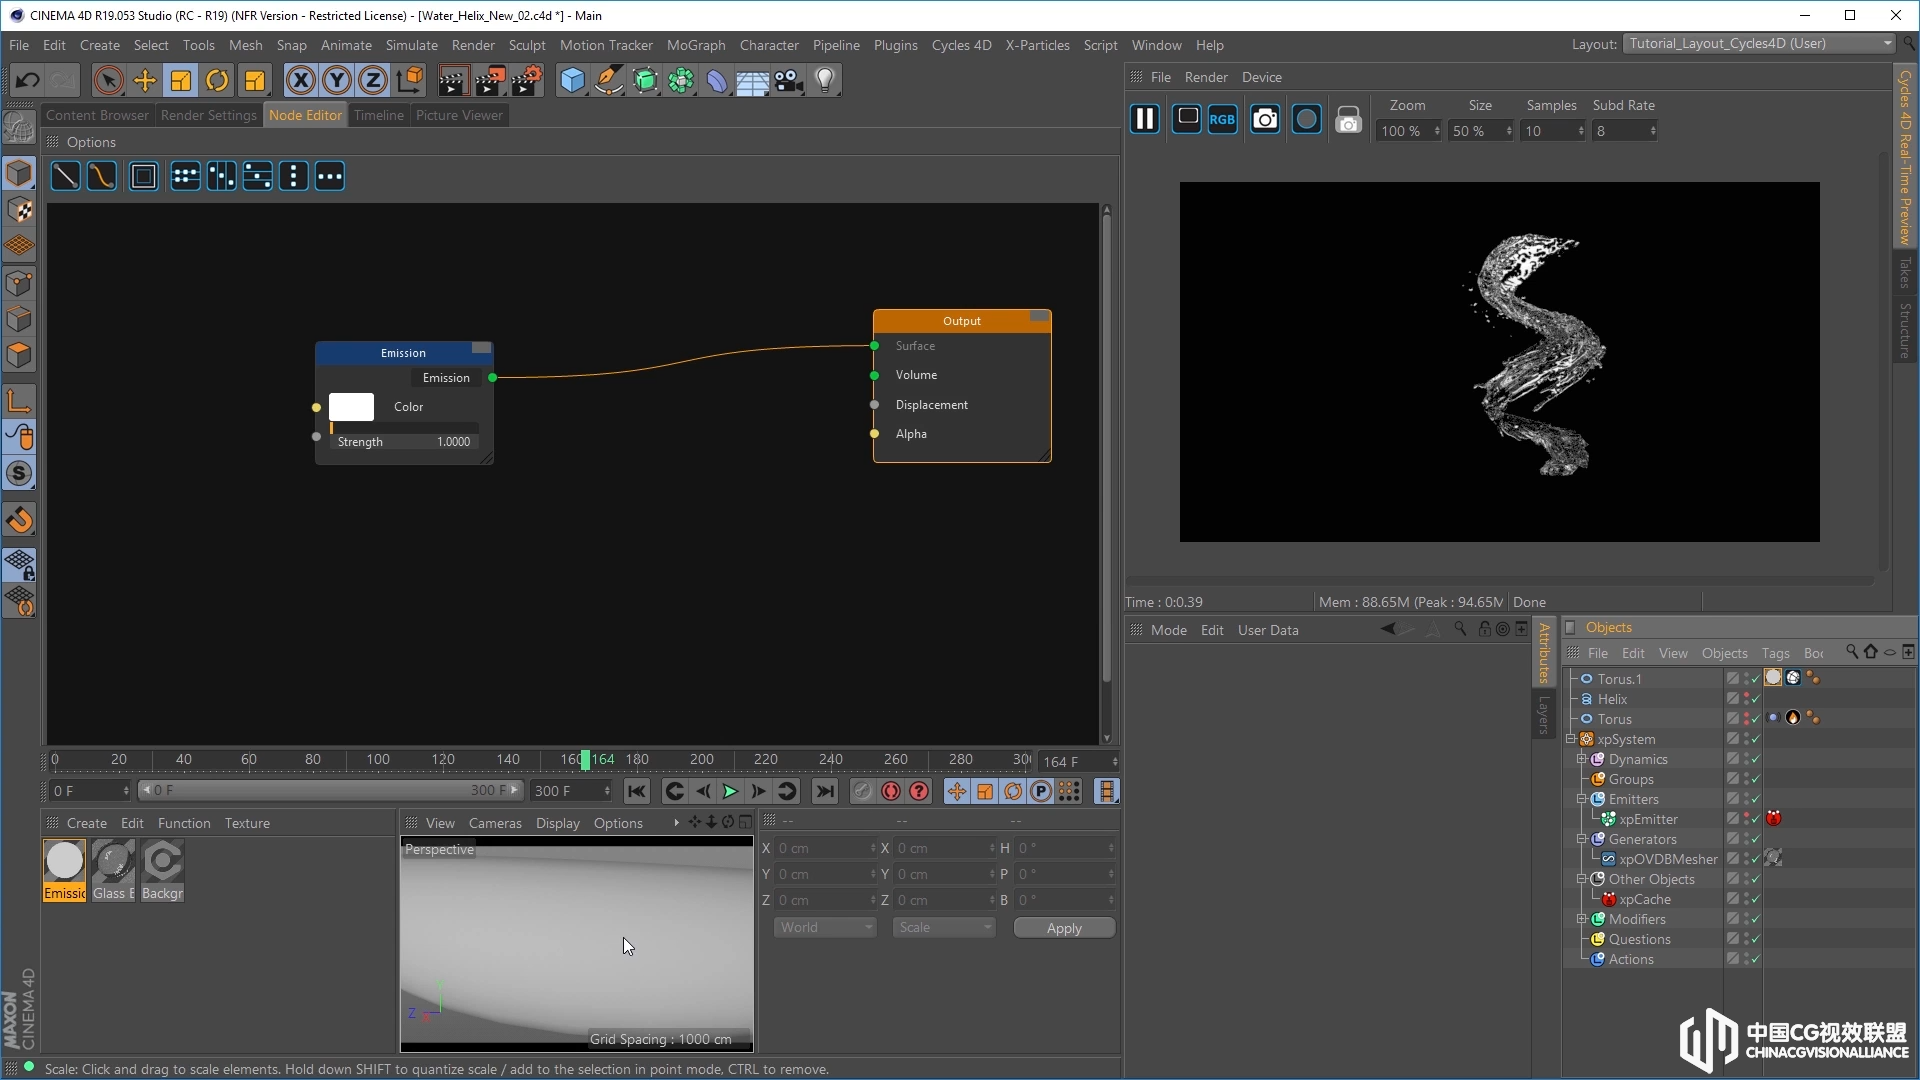This screenshot has width=1920, height=1080.
Task: Toggle Autokeying button
Action: click(x=890, y=791)
